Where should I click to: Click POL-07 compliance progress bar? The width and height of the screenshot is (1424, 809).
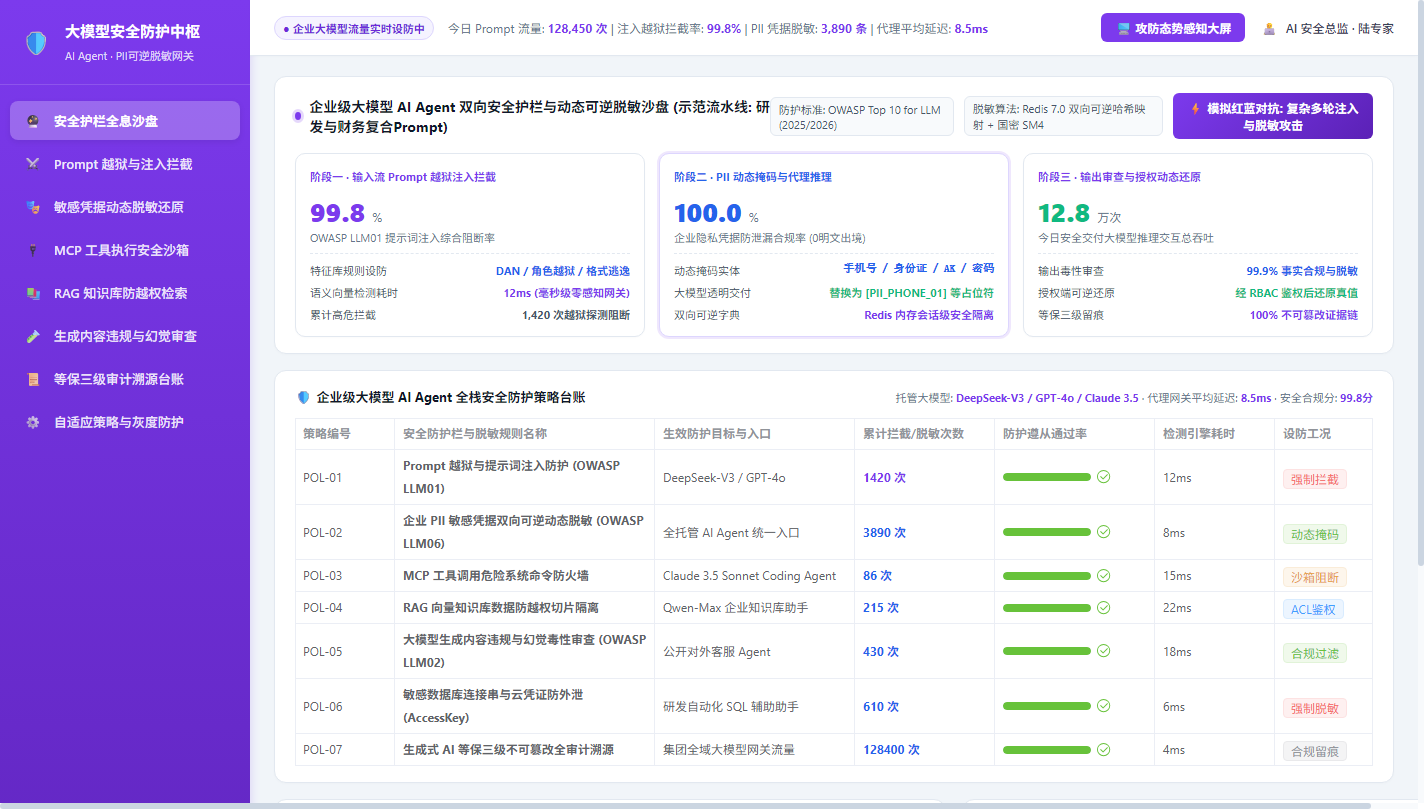pos(1047,749)
